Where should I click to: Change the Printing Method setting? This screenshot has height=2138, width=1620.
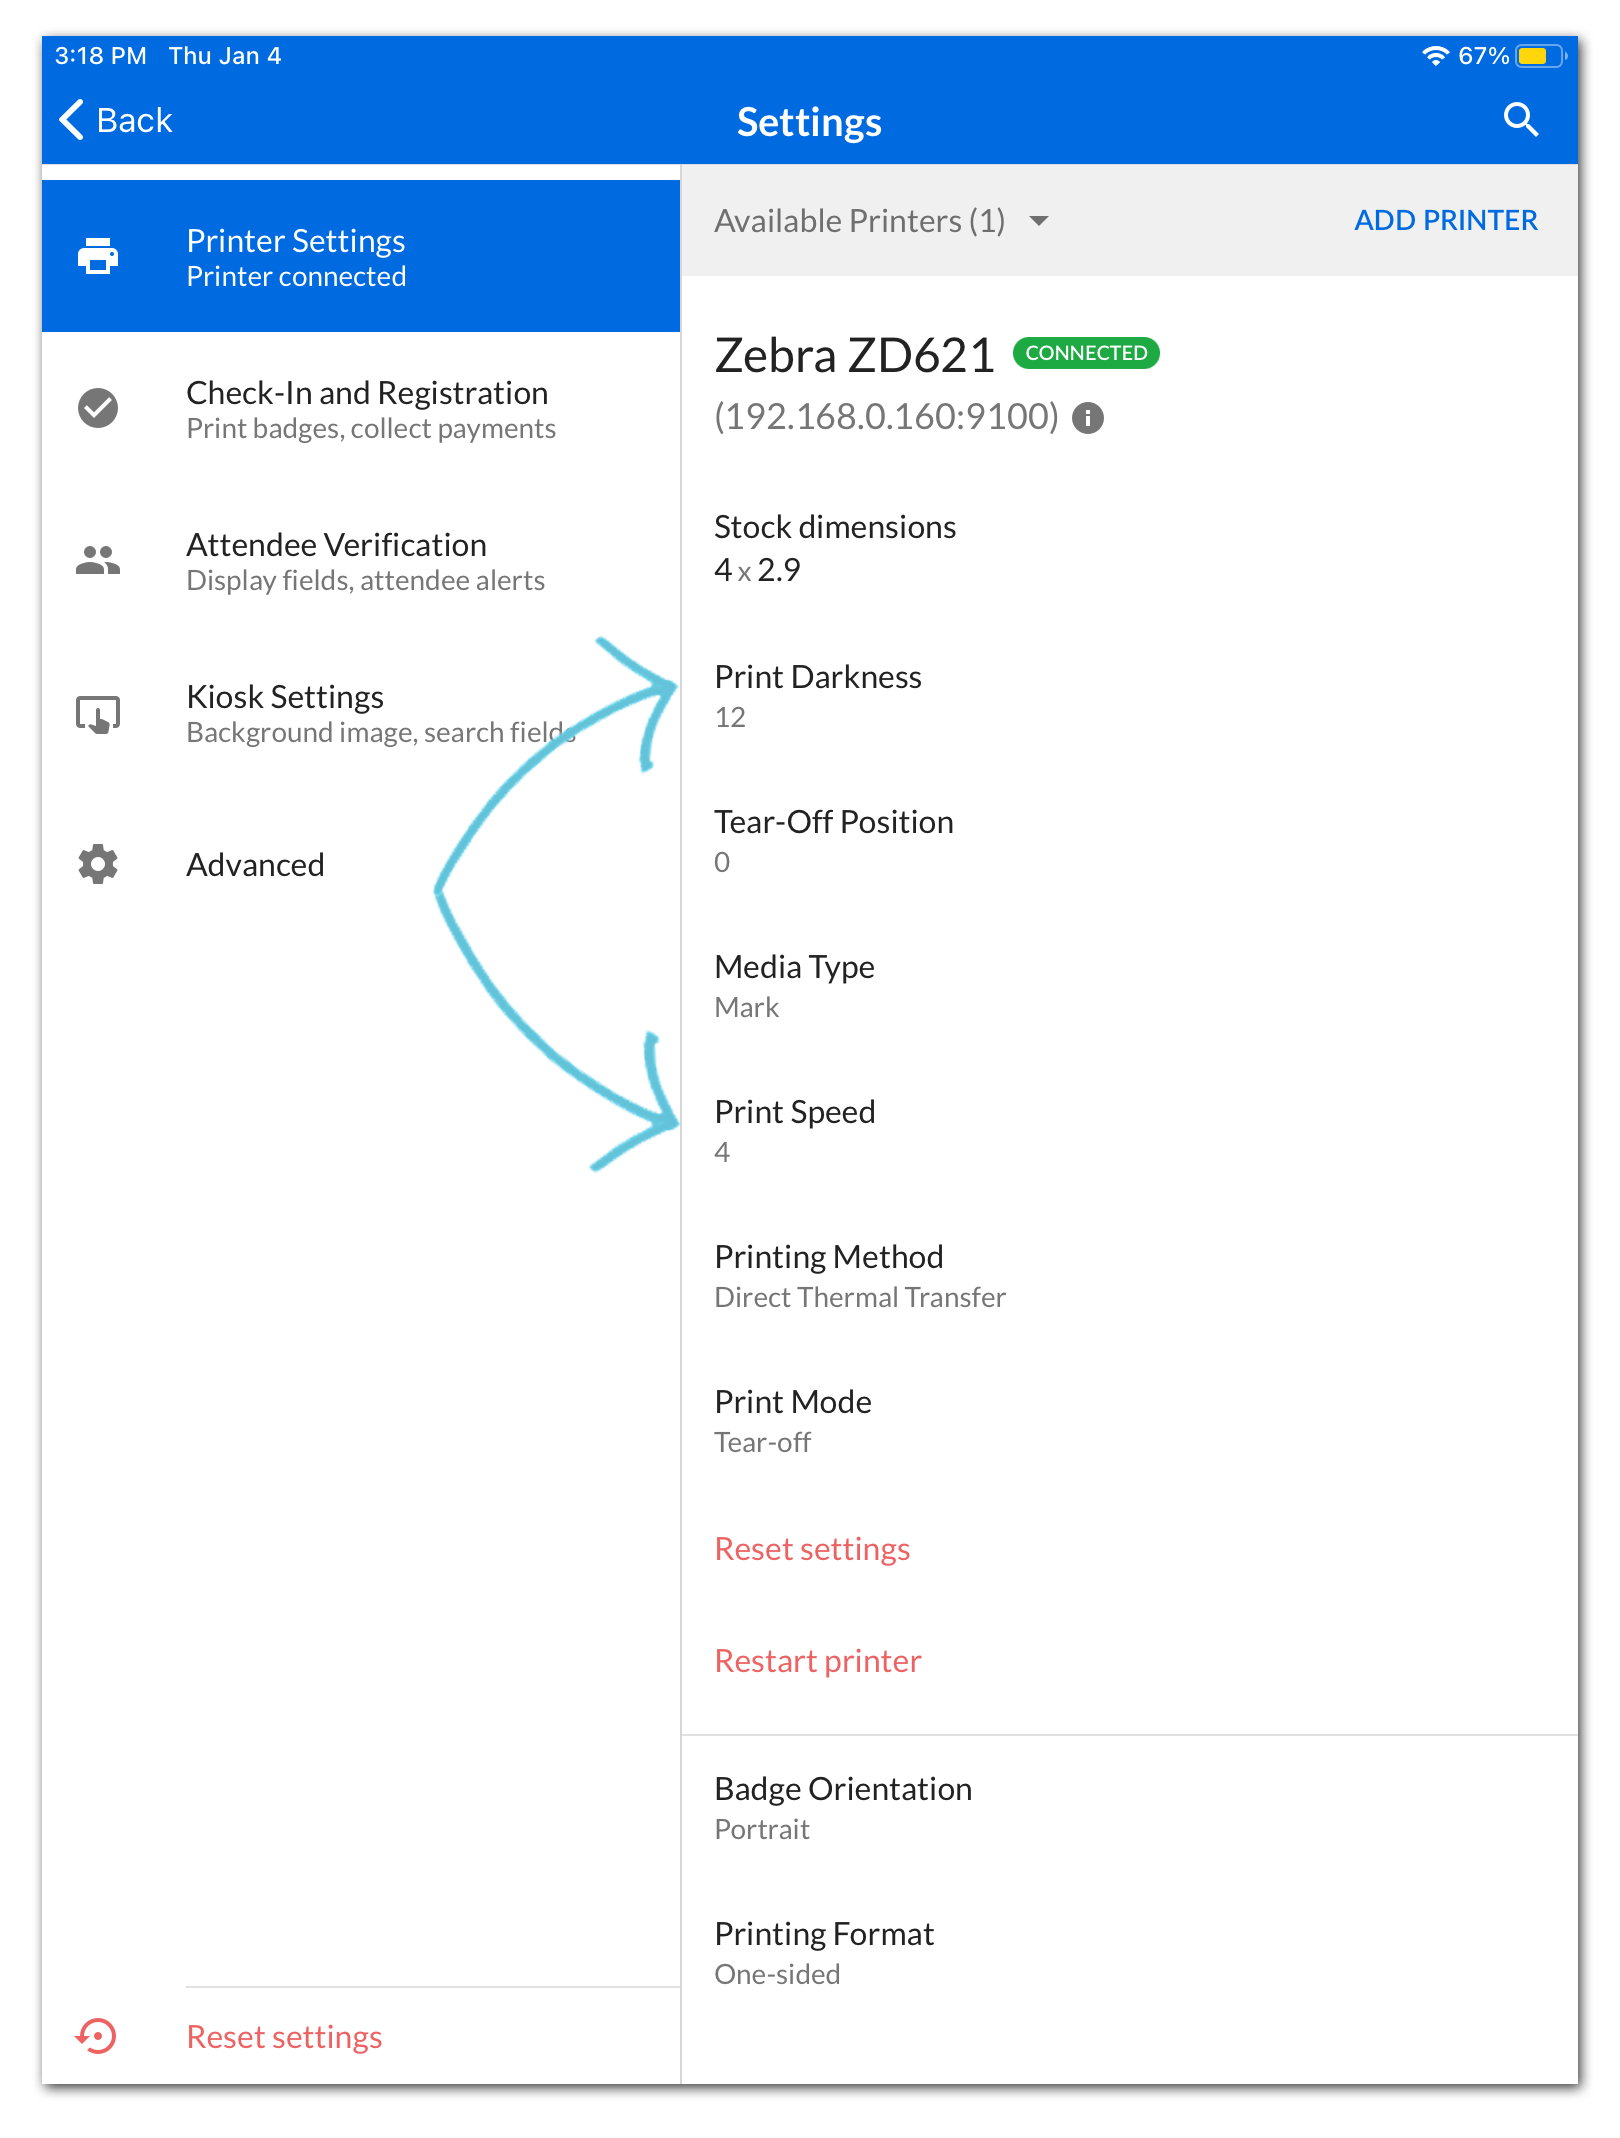coord(1130,1275)
